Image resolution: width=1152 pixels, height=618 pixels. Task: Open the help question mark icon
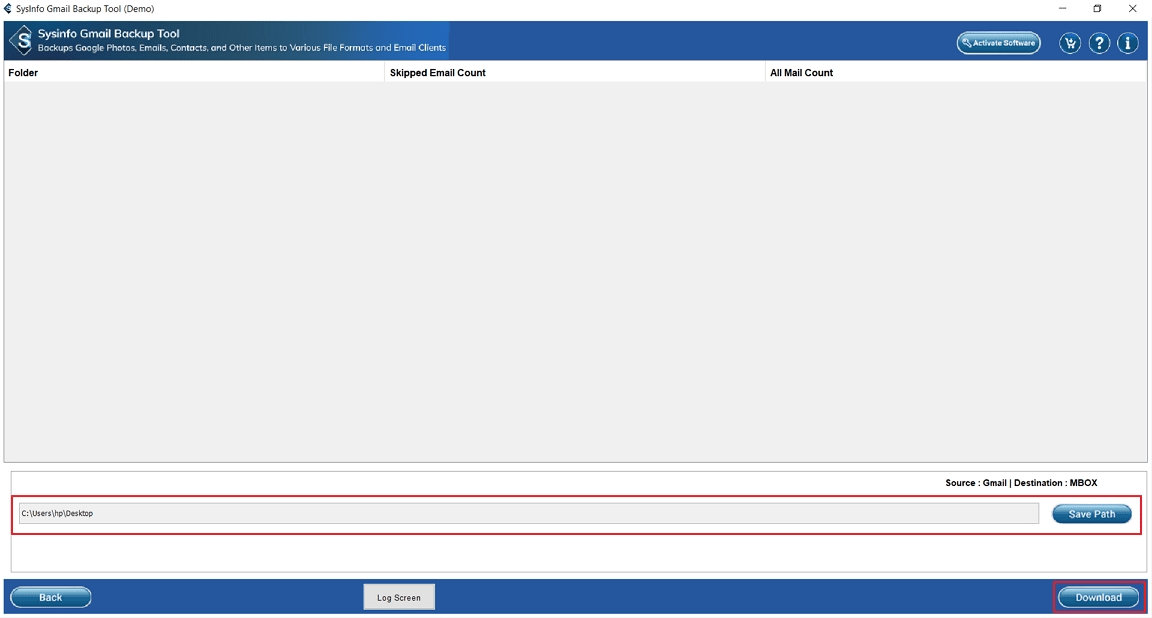click(x=1099, y=43)
